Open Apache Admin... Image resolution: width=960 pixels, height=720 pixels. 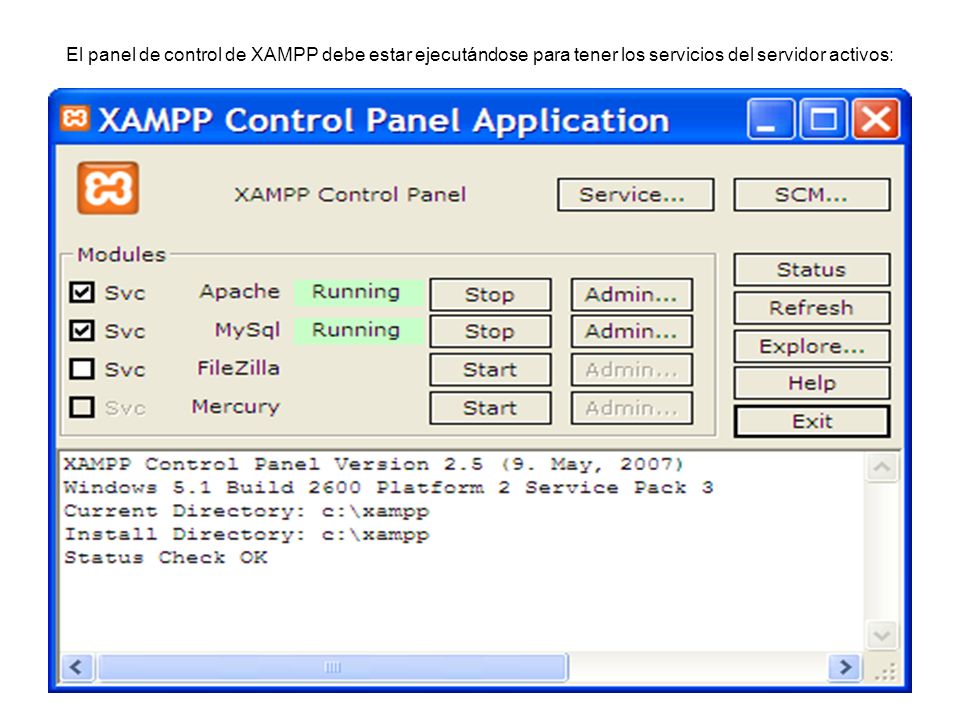(632, 294)
